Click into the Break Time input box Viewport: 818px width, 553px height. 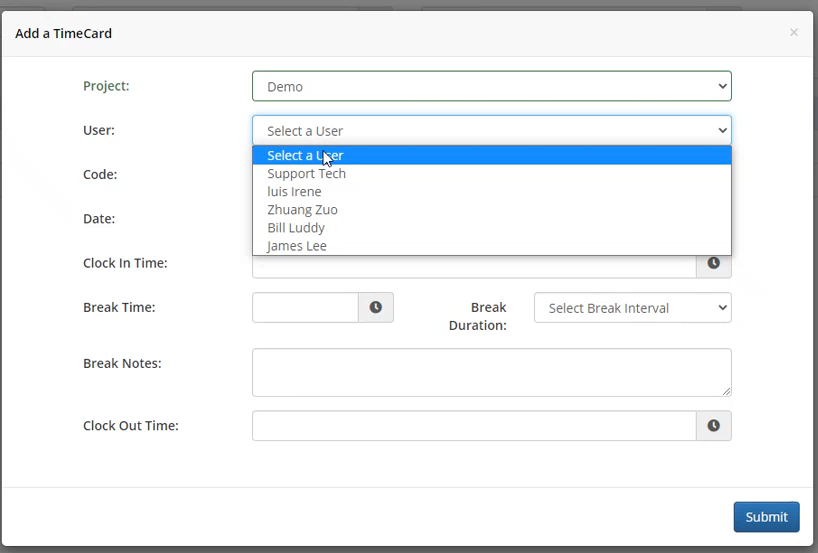pos(305,308)
